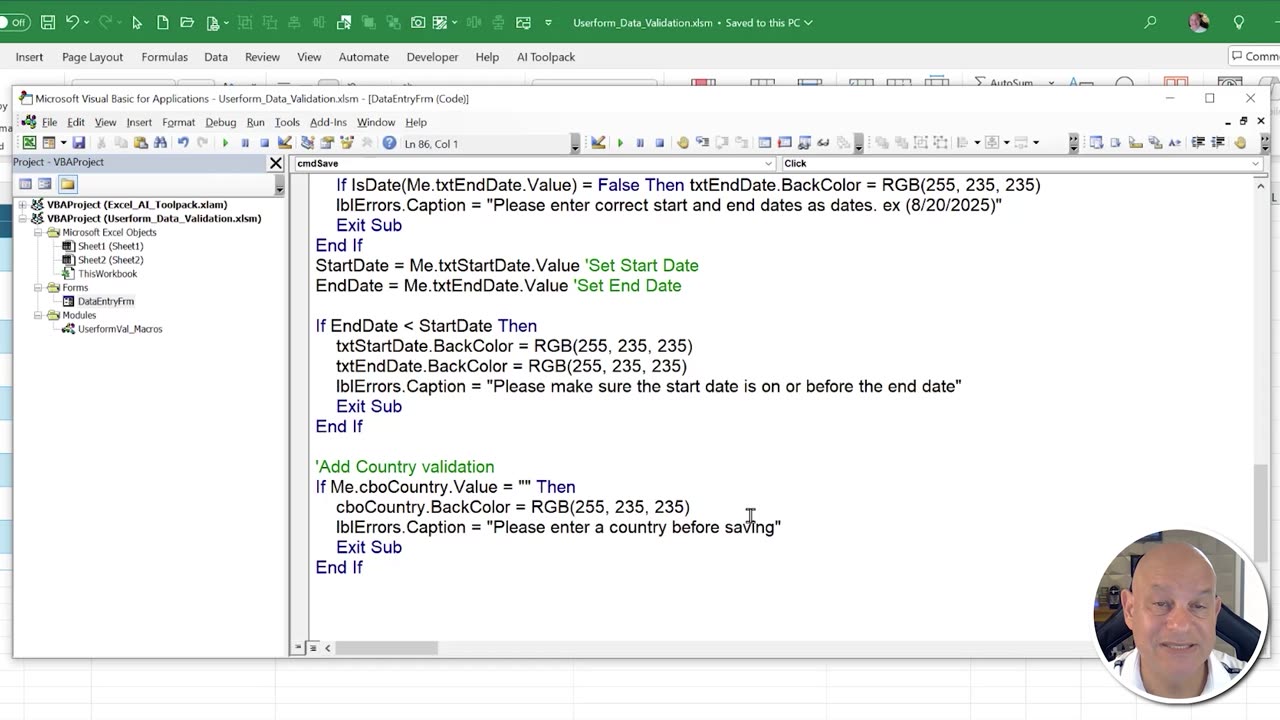This screenshot has width=1280, height=720.
Task: Open Project Explorer icon in toolbar
Action: [307, 143]
